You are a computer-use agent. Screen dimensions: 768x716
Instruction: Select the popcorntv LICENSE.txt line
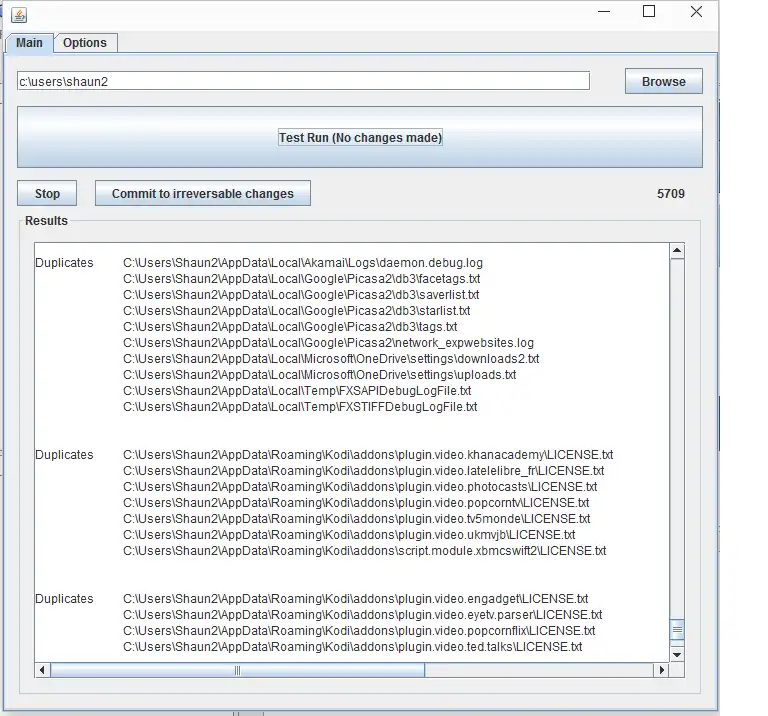click(x=356, y=503)
